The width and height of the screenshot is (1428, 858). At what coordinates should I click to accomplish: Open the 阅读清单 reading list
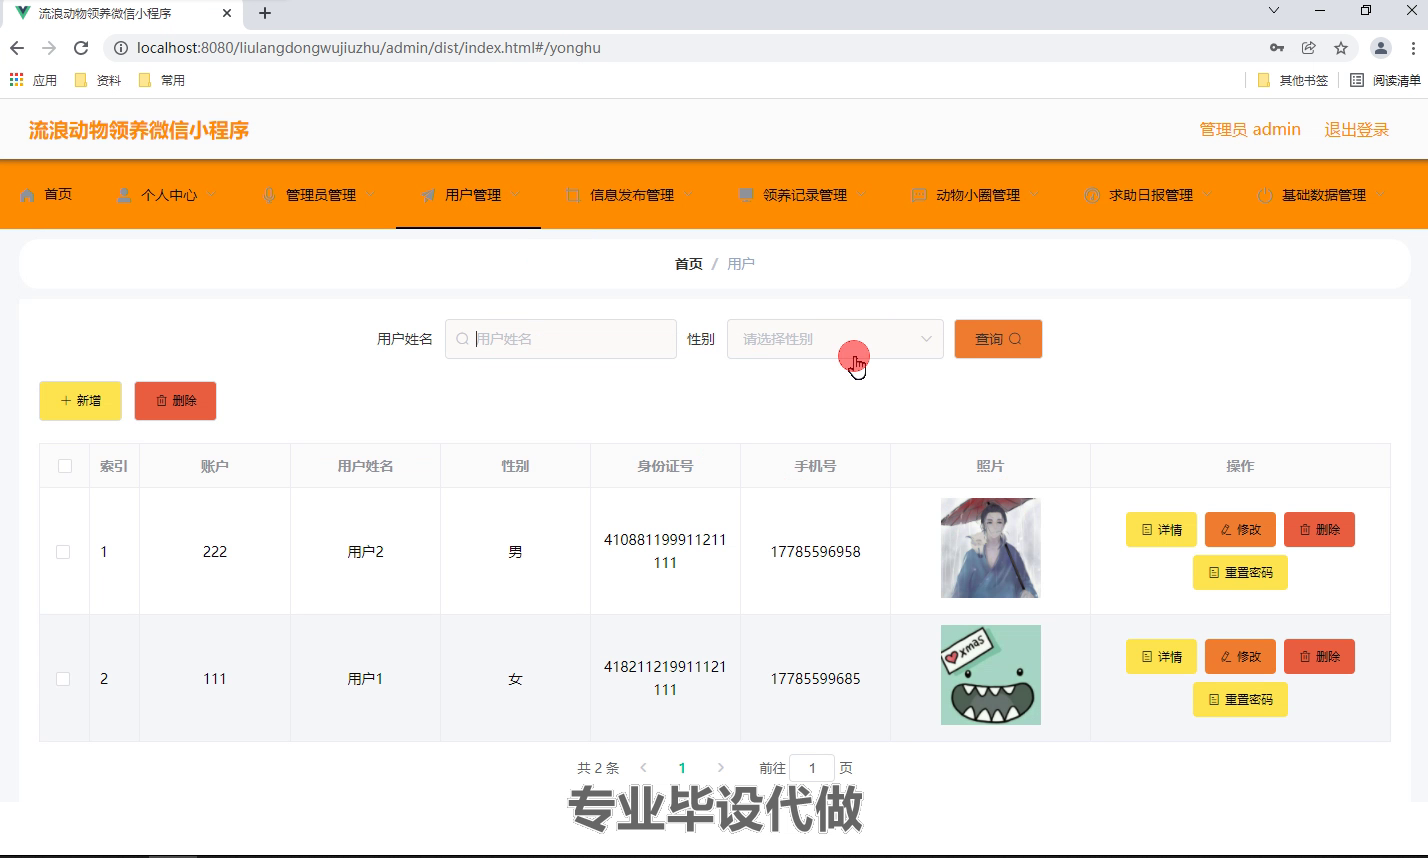click(1385, 80)
